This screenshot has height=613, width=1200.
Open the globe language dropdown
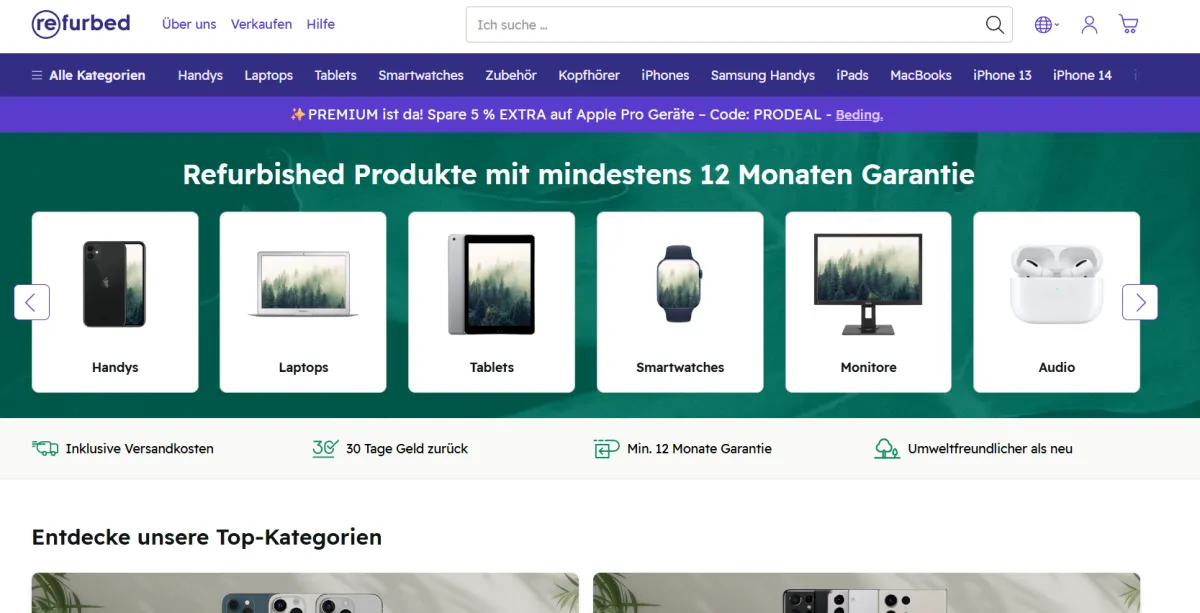[x=1046, y=25]
